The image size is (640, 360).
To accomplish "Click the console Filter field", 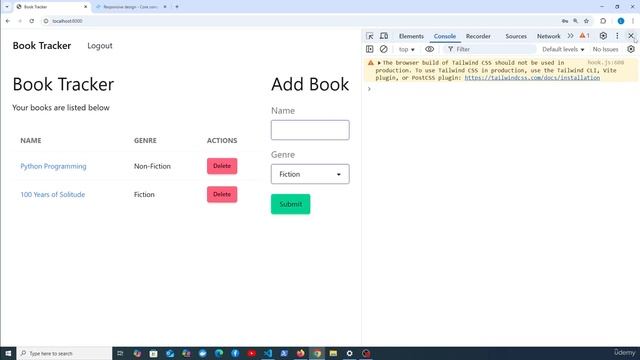I will [490, 49].
